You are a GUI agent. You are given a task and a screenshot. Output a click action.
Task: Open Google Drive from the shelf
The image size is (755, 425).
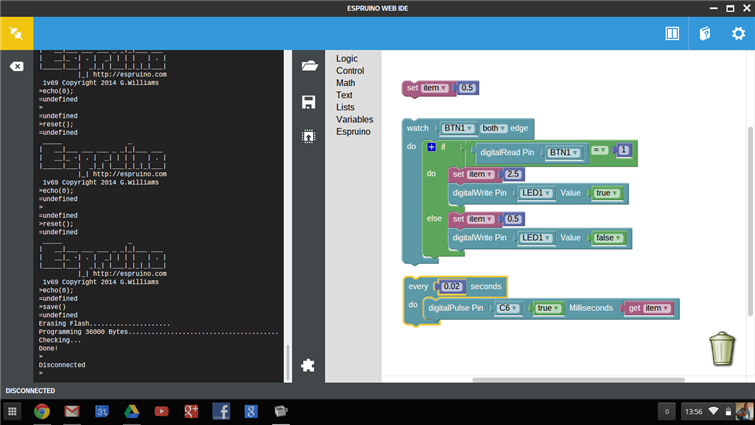click(131, 412)
